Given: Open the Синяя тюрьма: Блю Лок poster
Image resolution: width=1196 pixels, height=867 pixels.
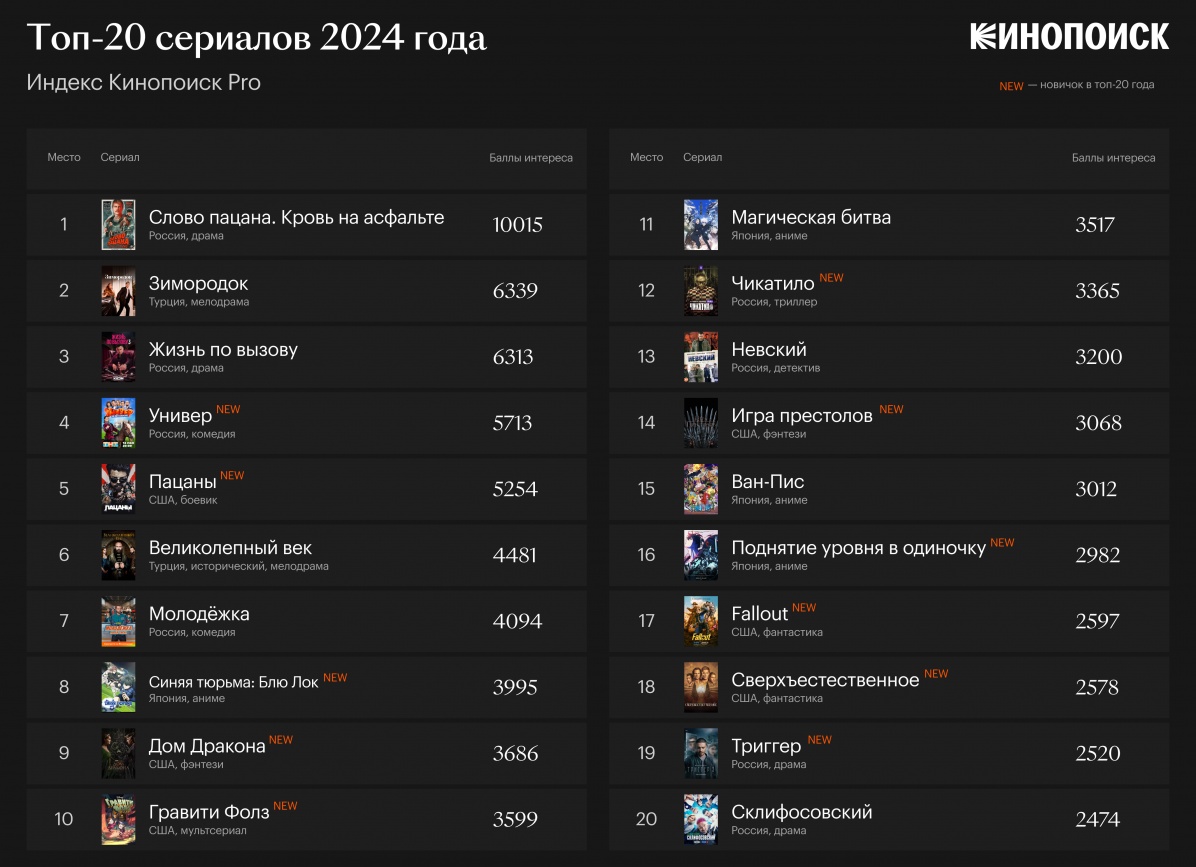Looking at the screenshot, I should (x=118, y=687).
